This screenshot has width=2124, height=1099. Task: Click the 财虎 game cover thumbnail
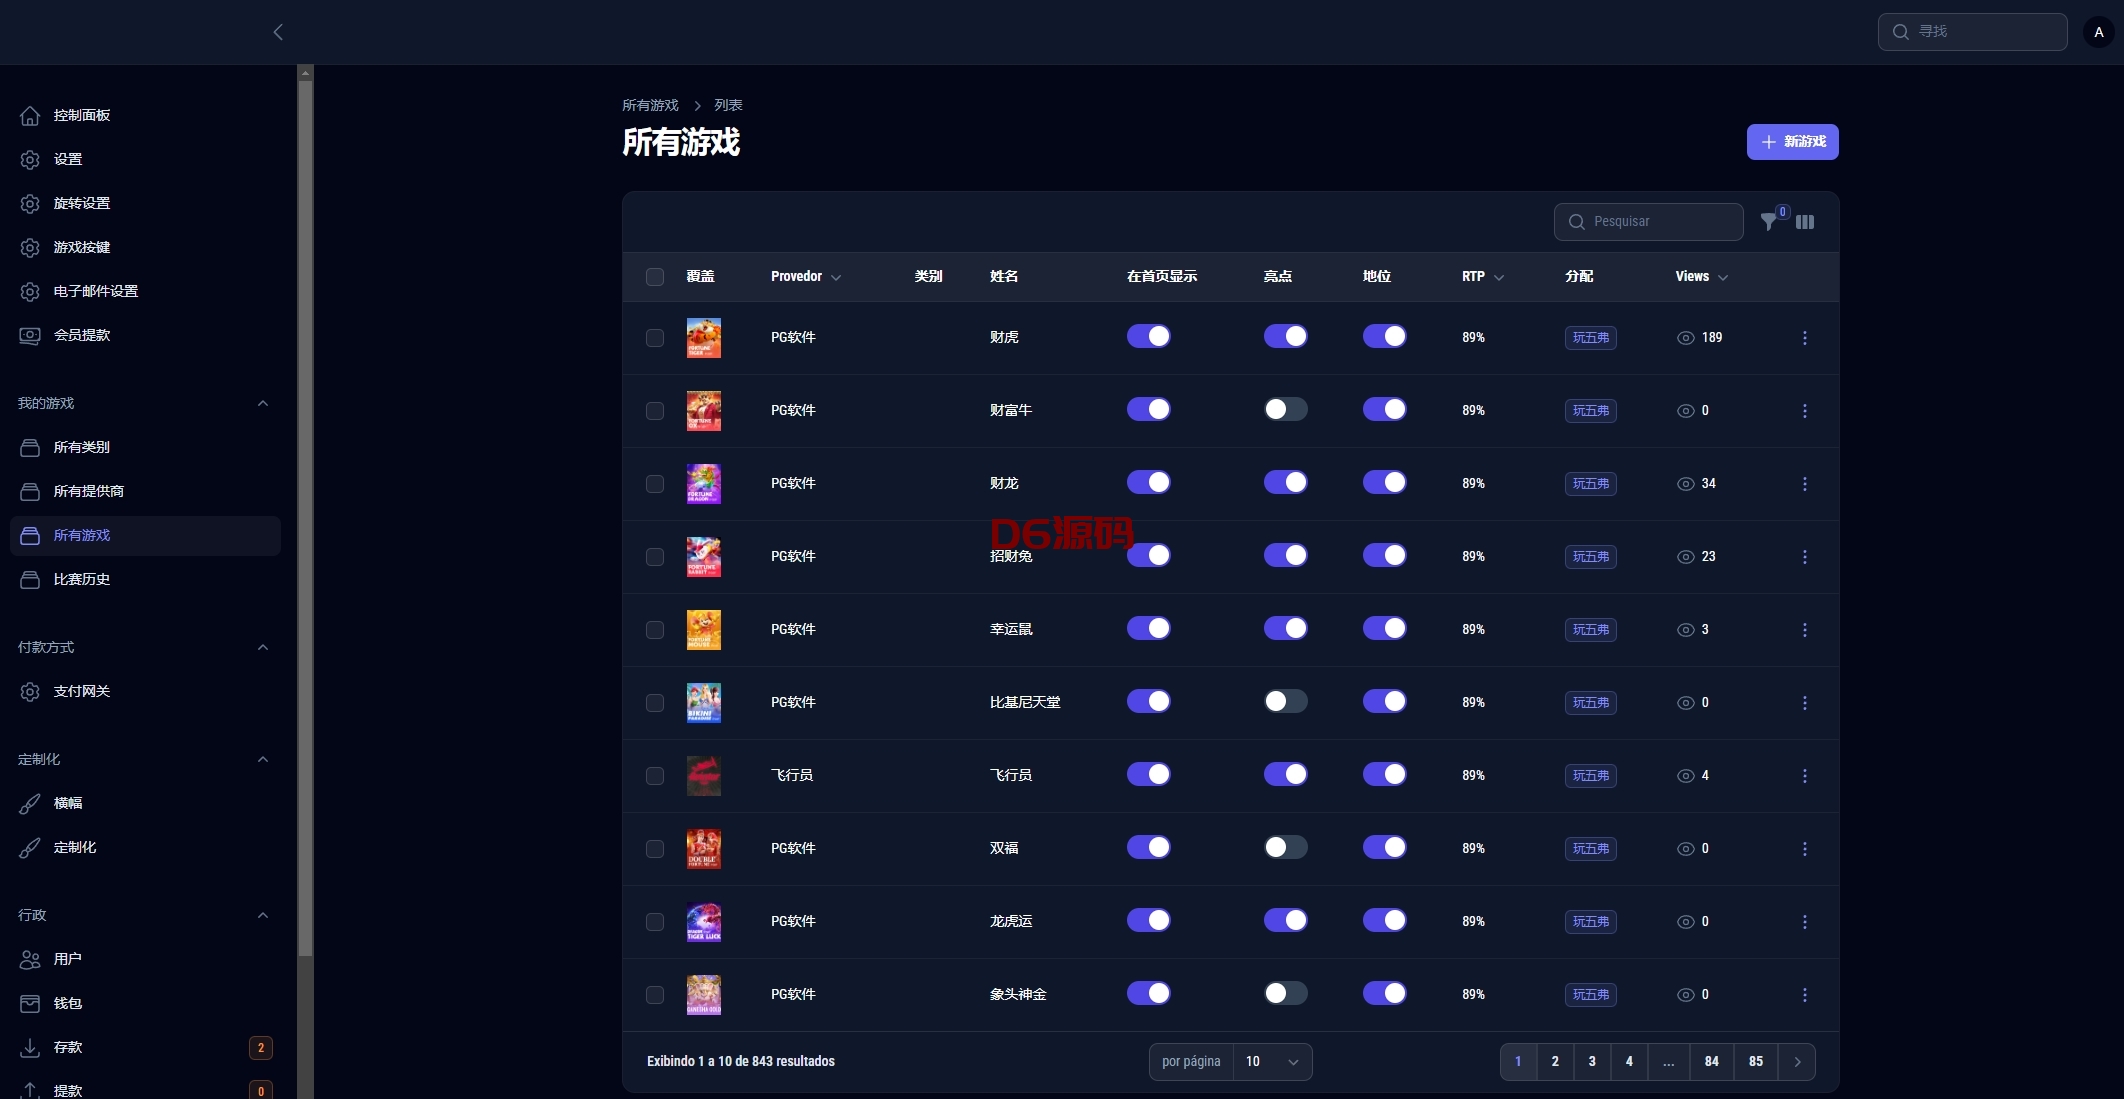[704, 338]
